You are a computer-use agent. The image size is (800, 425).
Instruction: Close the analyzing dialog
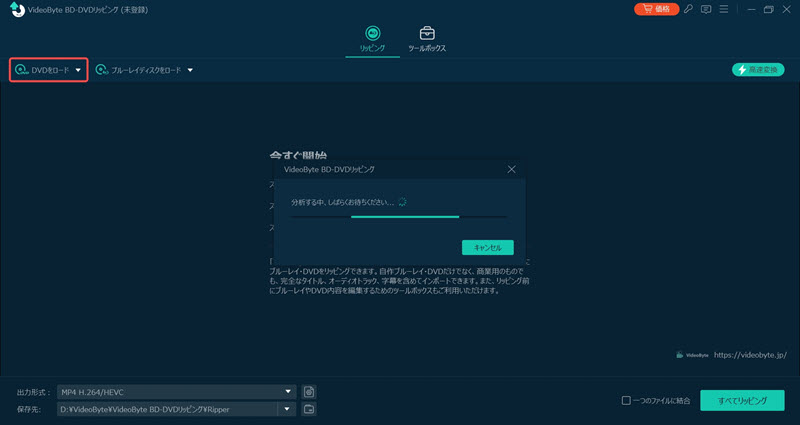511,169
